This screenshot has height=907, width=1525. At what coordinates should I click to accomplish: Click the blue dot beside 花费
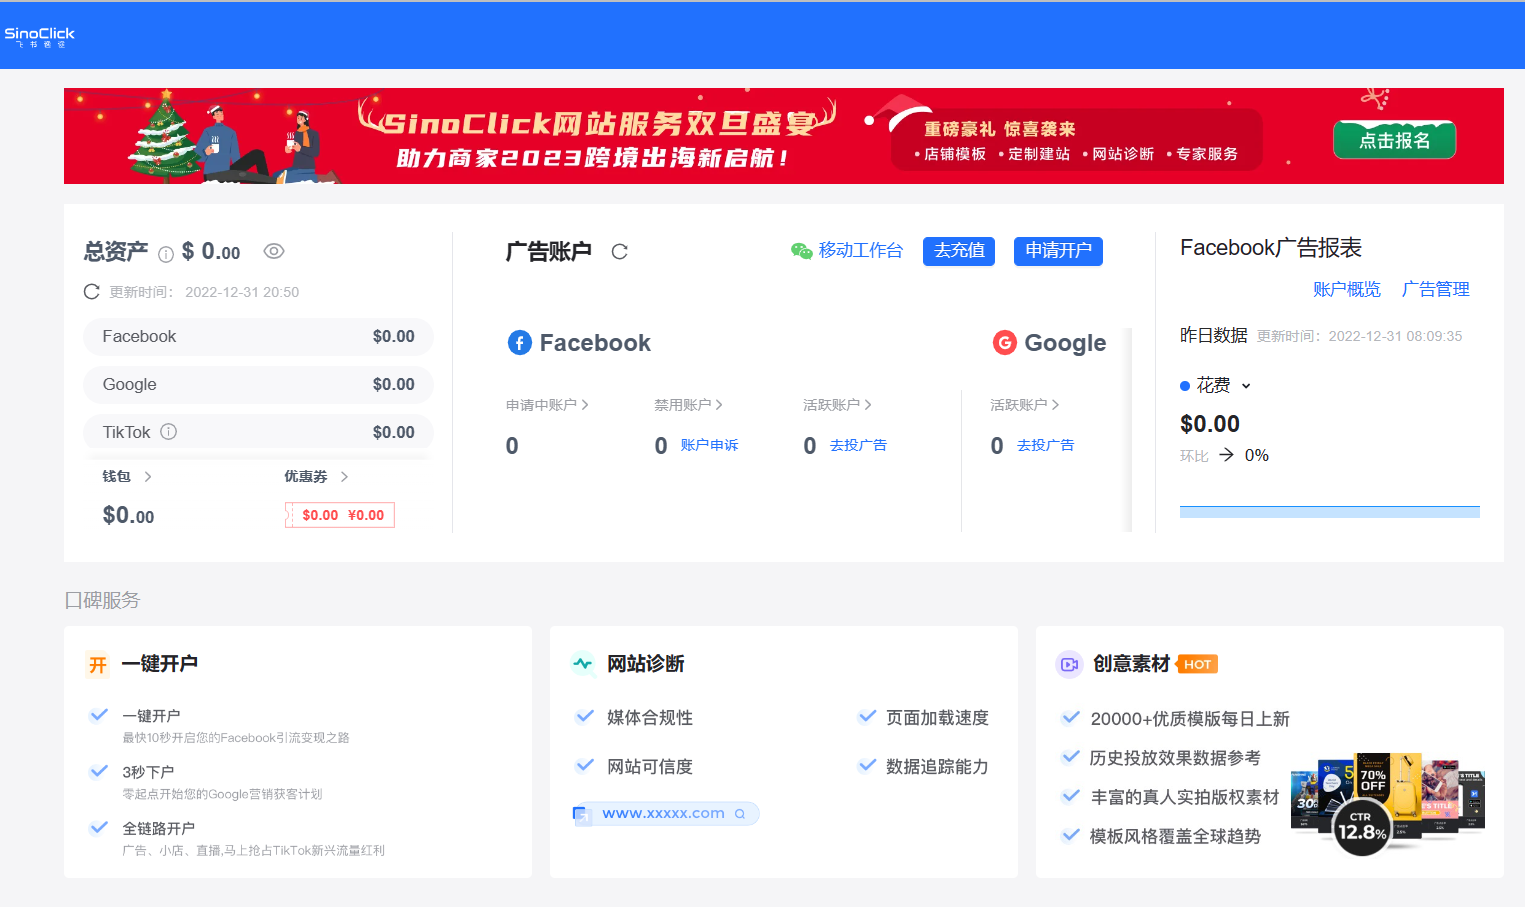coord(1185,386)
